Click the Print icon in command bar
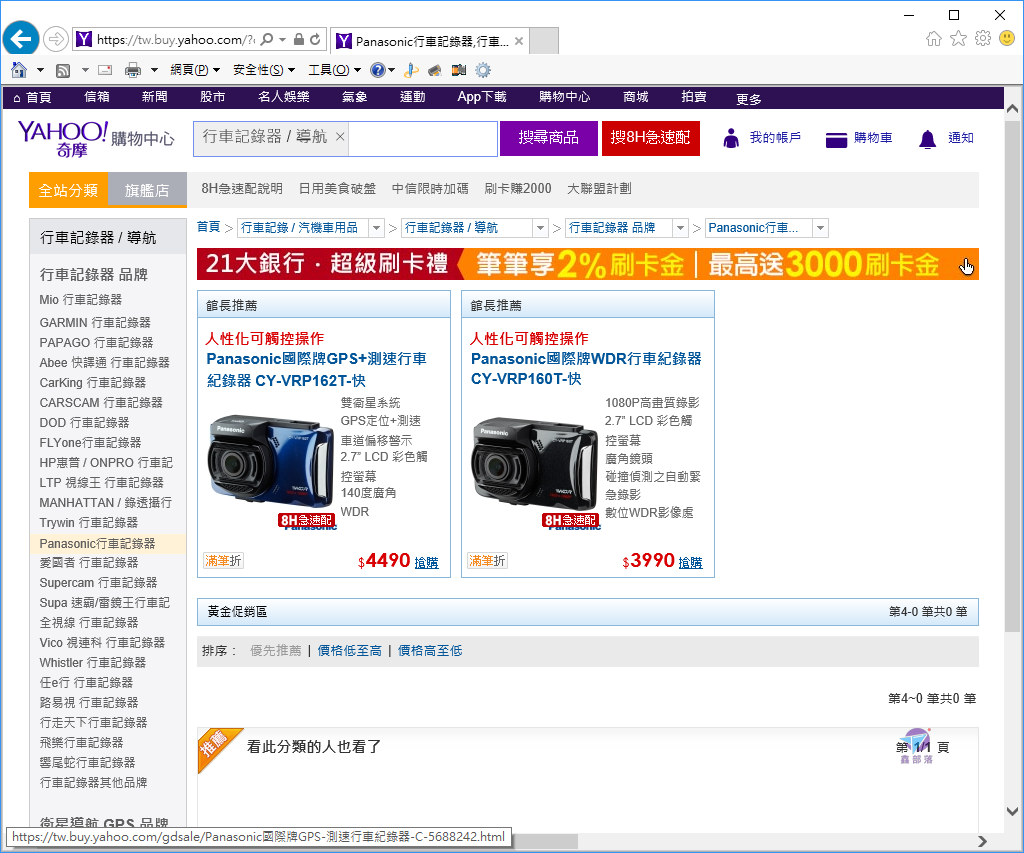 tap(133, 70)
